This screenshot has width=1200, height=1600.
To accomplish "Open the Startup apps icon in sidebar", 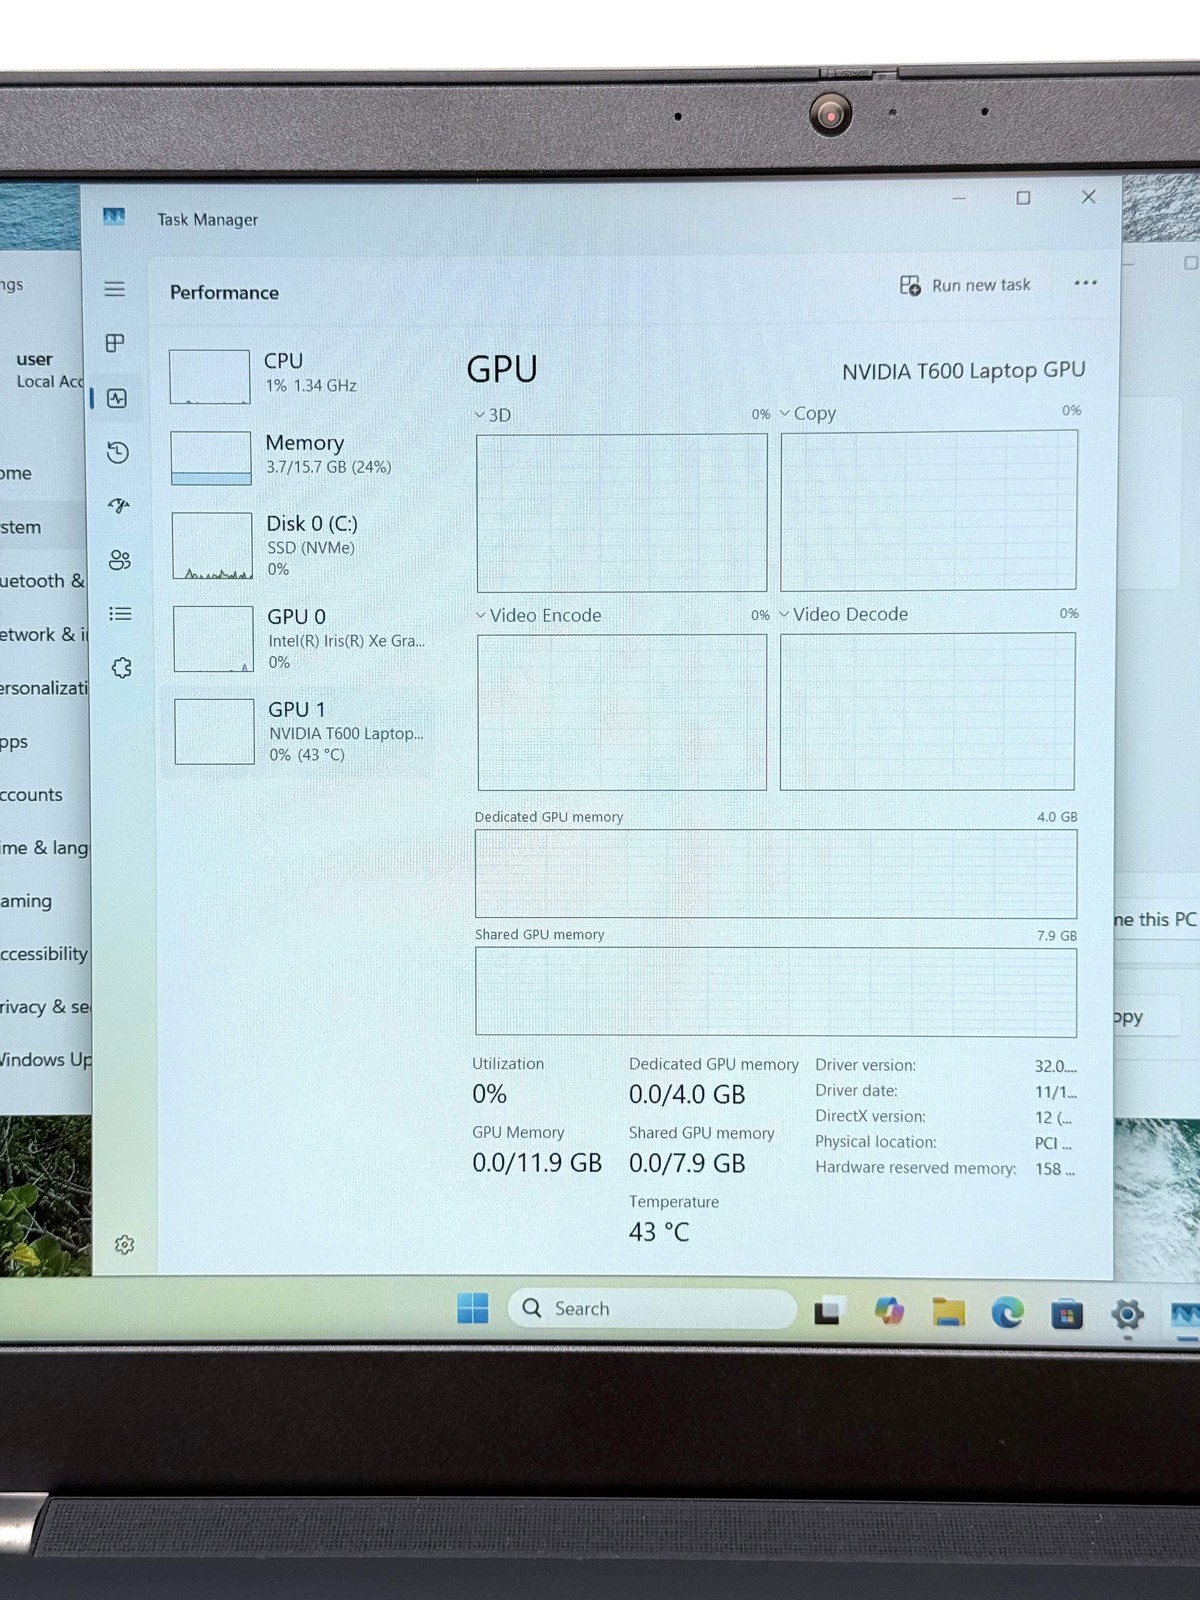I will pos(119,506).
